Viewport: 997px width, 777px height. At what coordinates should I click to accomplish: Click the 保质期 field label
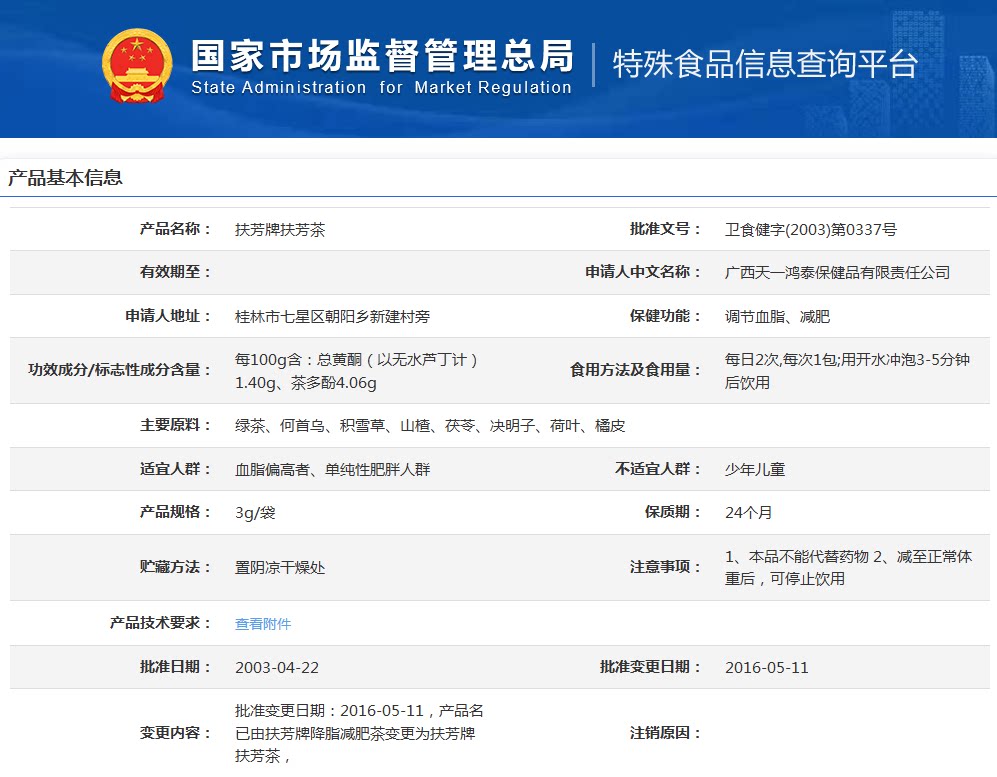click(672, 512)
